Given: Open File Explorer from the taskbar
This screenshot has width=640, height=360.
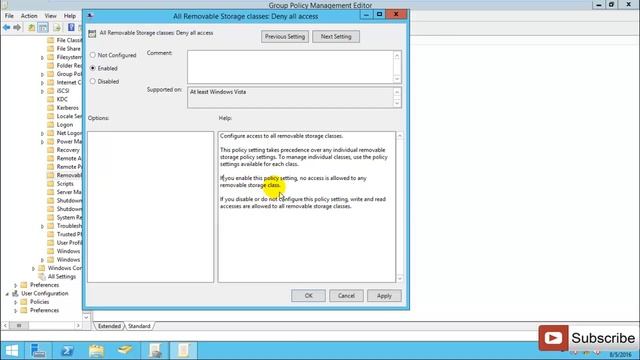Looking at the screenshot, I should coord(96,351).
